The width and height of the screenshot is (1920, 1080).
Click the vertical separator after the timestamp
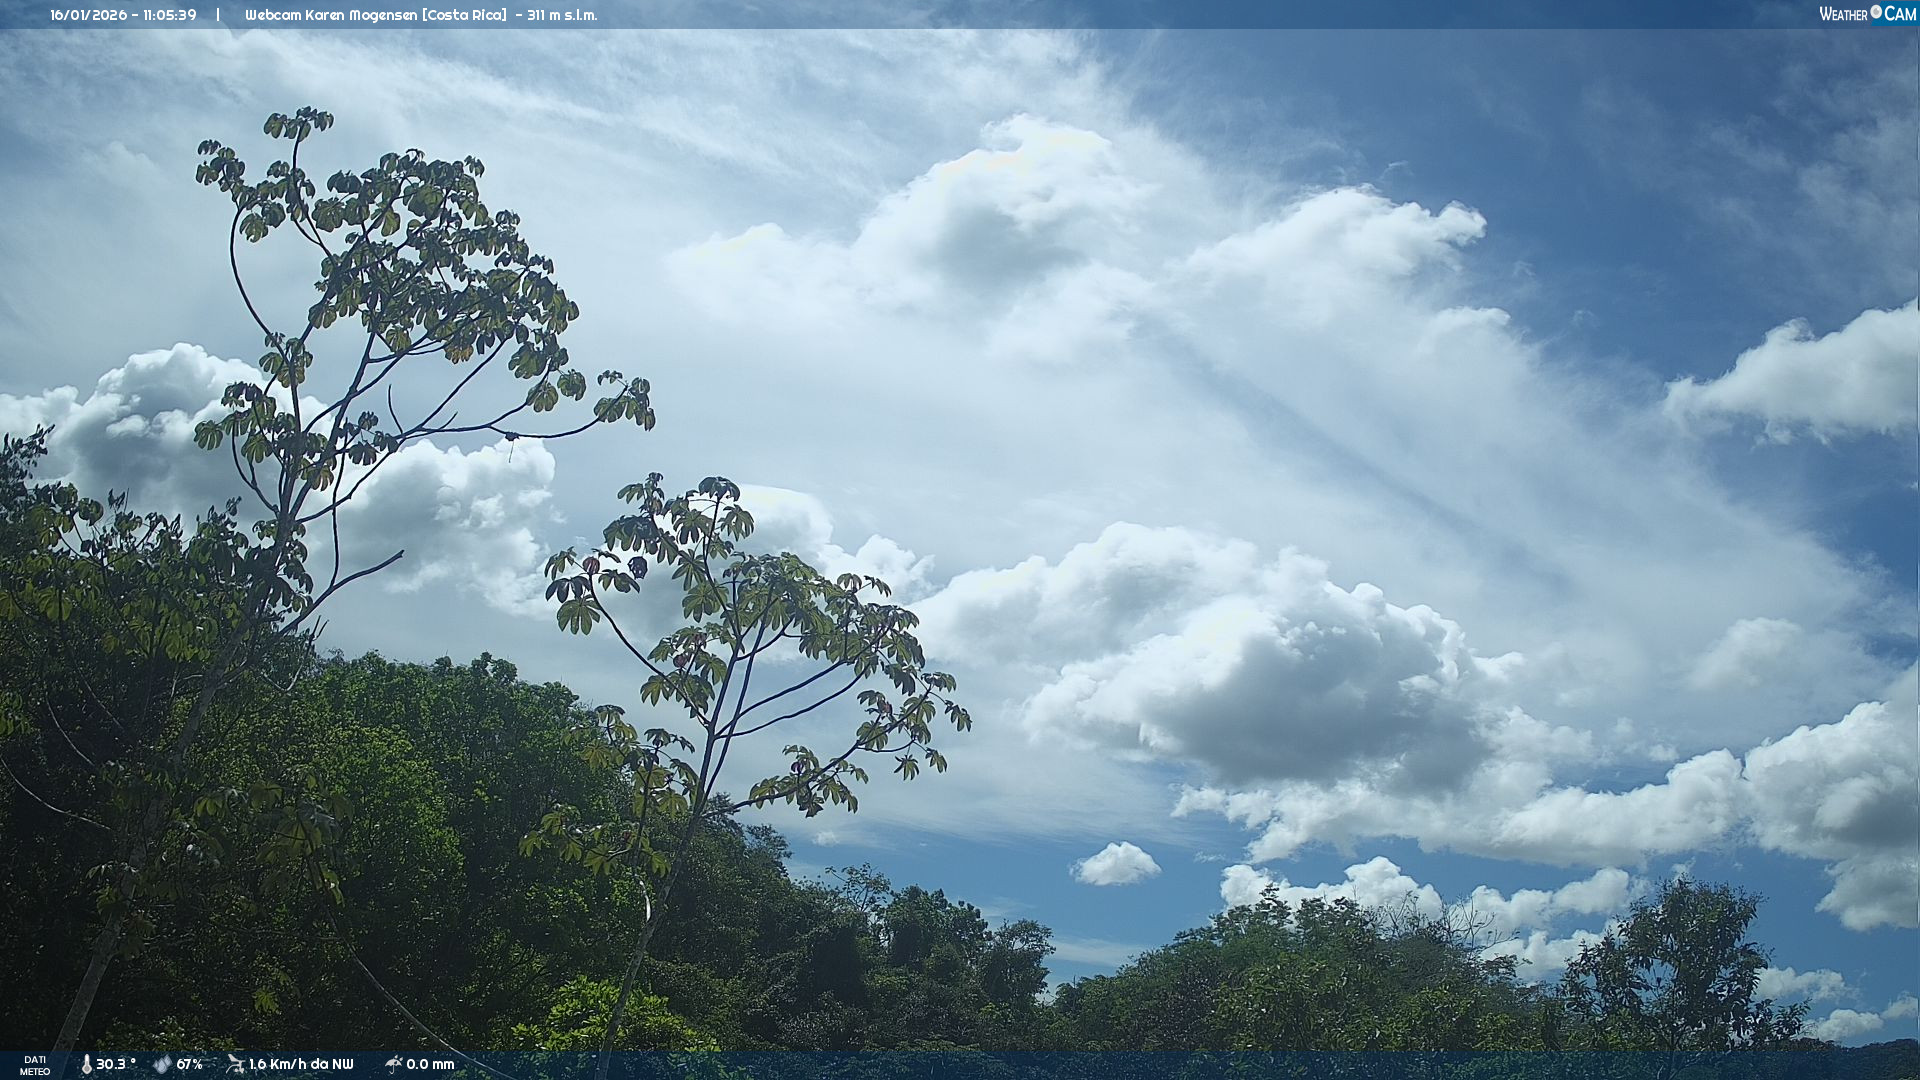click(x=218, y=15)
